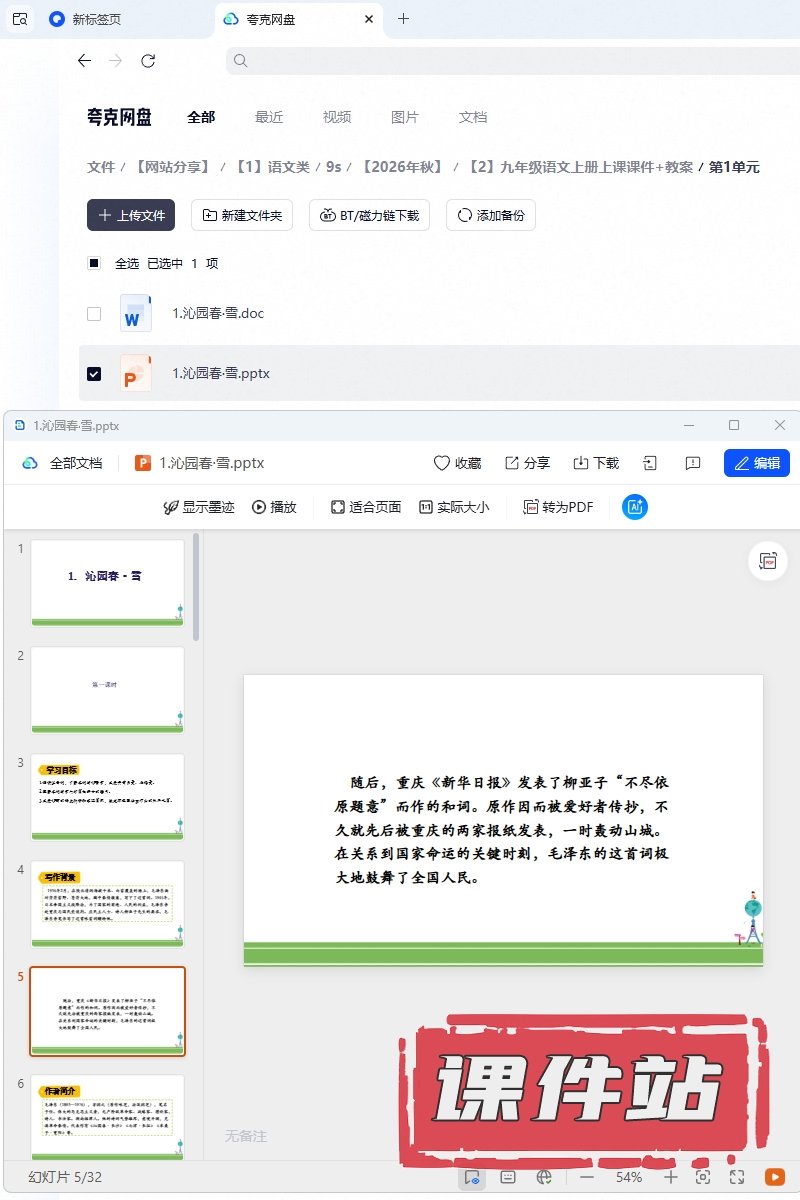
Task: Add the file to favorites with 收藏
Action: [x=457, y=463]
